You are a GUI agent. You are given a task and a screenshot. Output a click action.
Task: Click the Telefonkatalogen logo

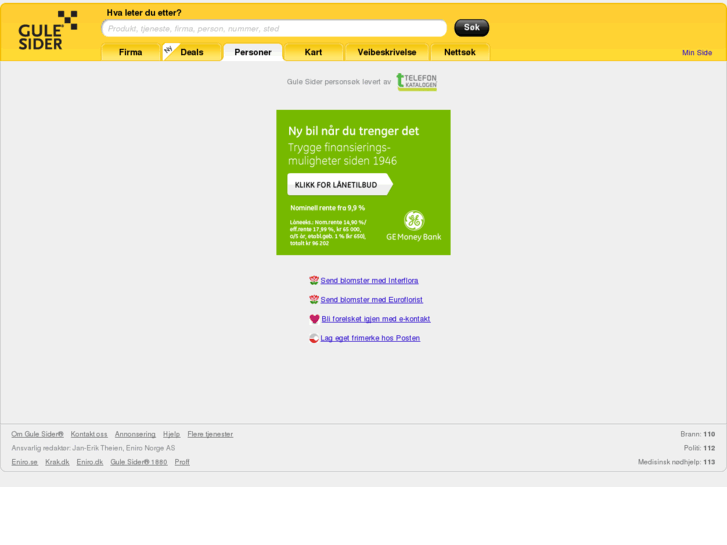(416, 82)
